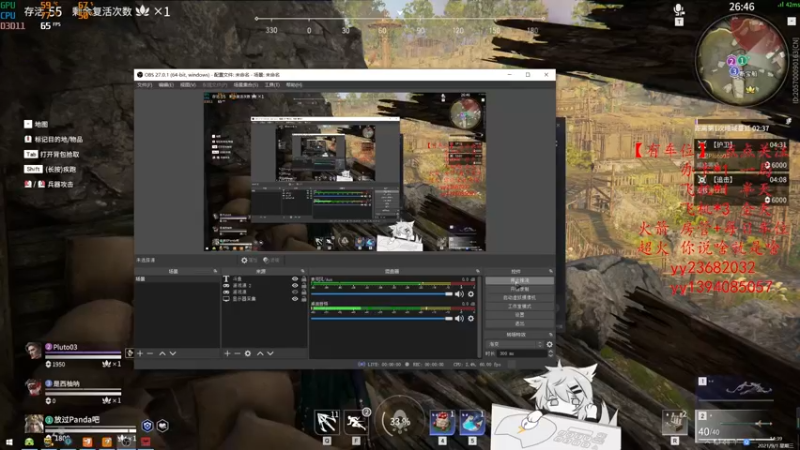The height and width of the screenshot is (450, 800).
Task: Click the 退出 exit button in Controls
Action: (519, 323)
